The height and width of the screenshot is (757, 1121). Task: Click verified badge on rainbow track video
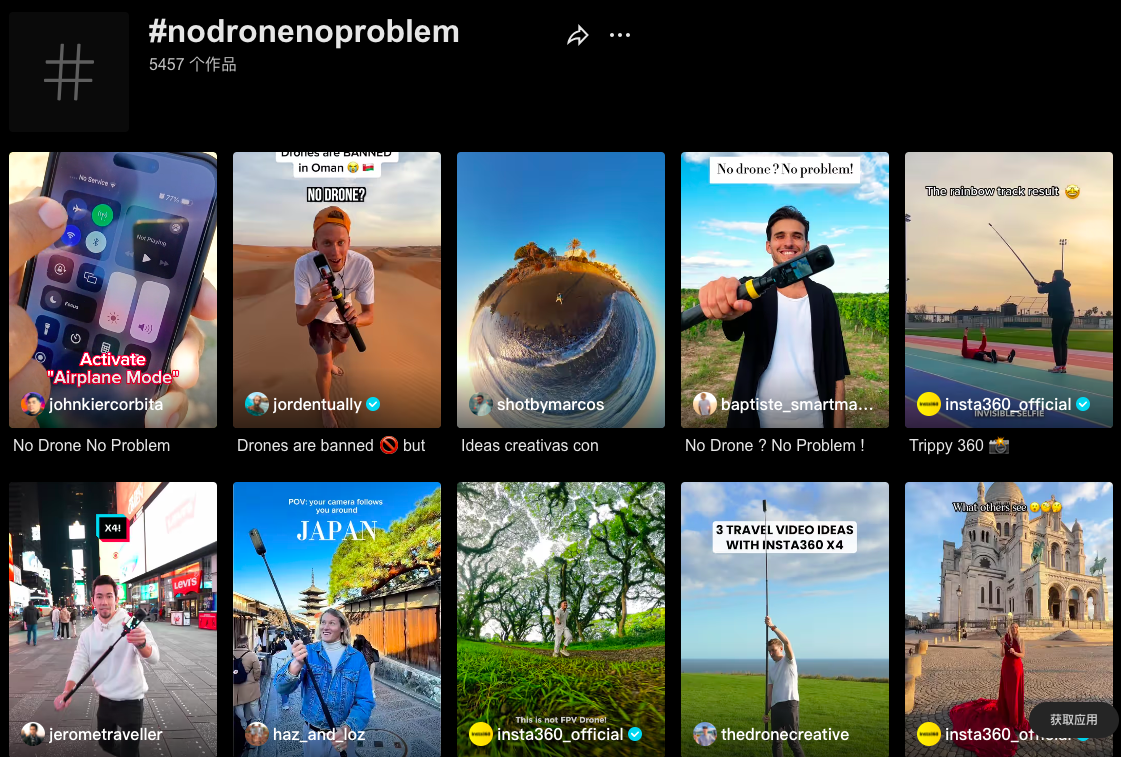tap(1083, 405)
